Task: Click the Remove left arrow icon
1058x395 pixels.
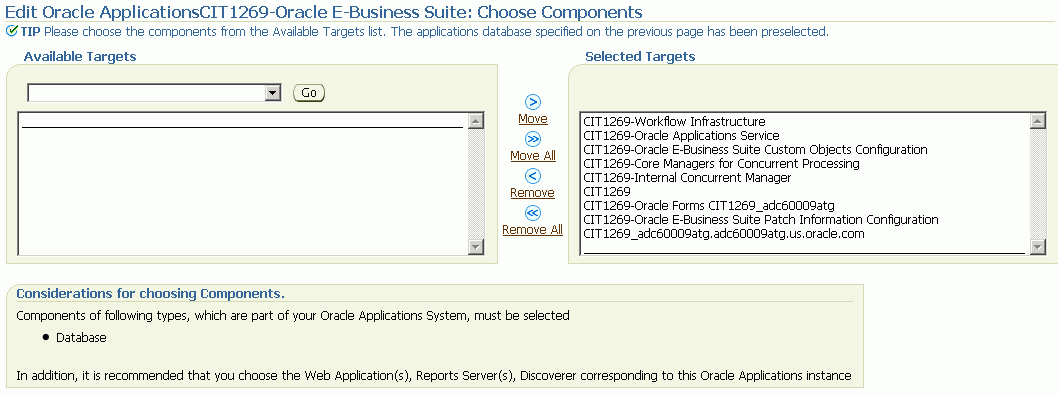Action: pyautogui.click(x=532, y=176)
